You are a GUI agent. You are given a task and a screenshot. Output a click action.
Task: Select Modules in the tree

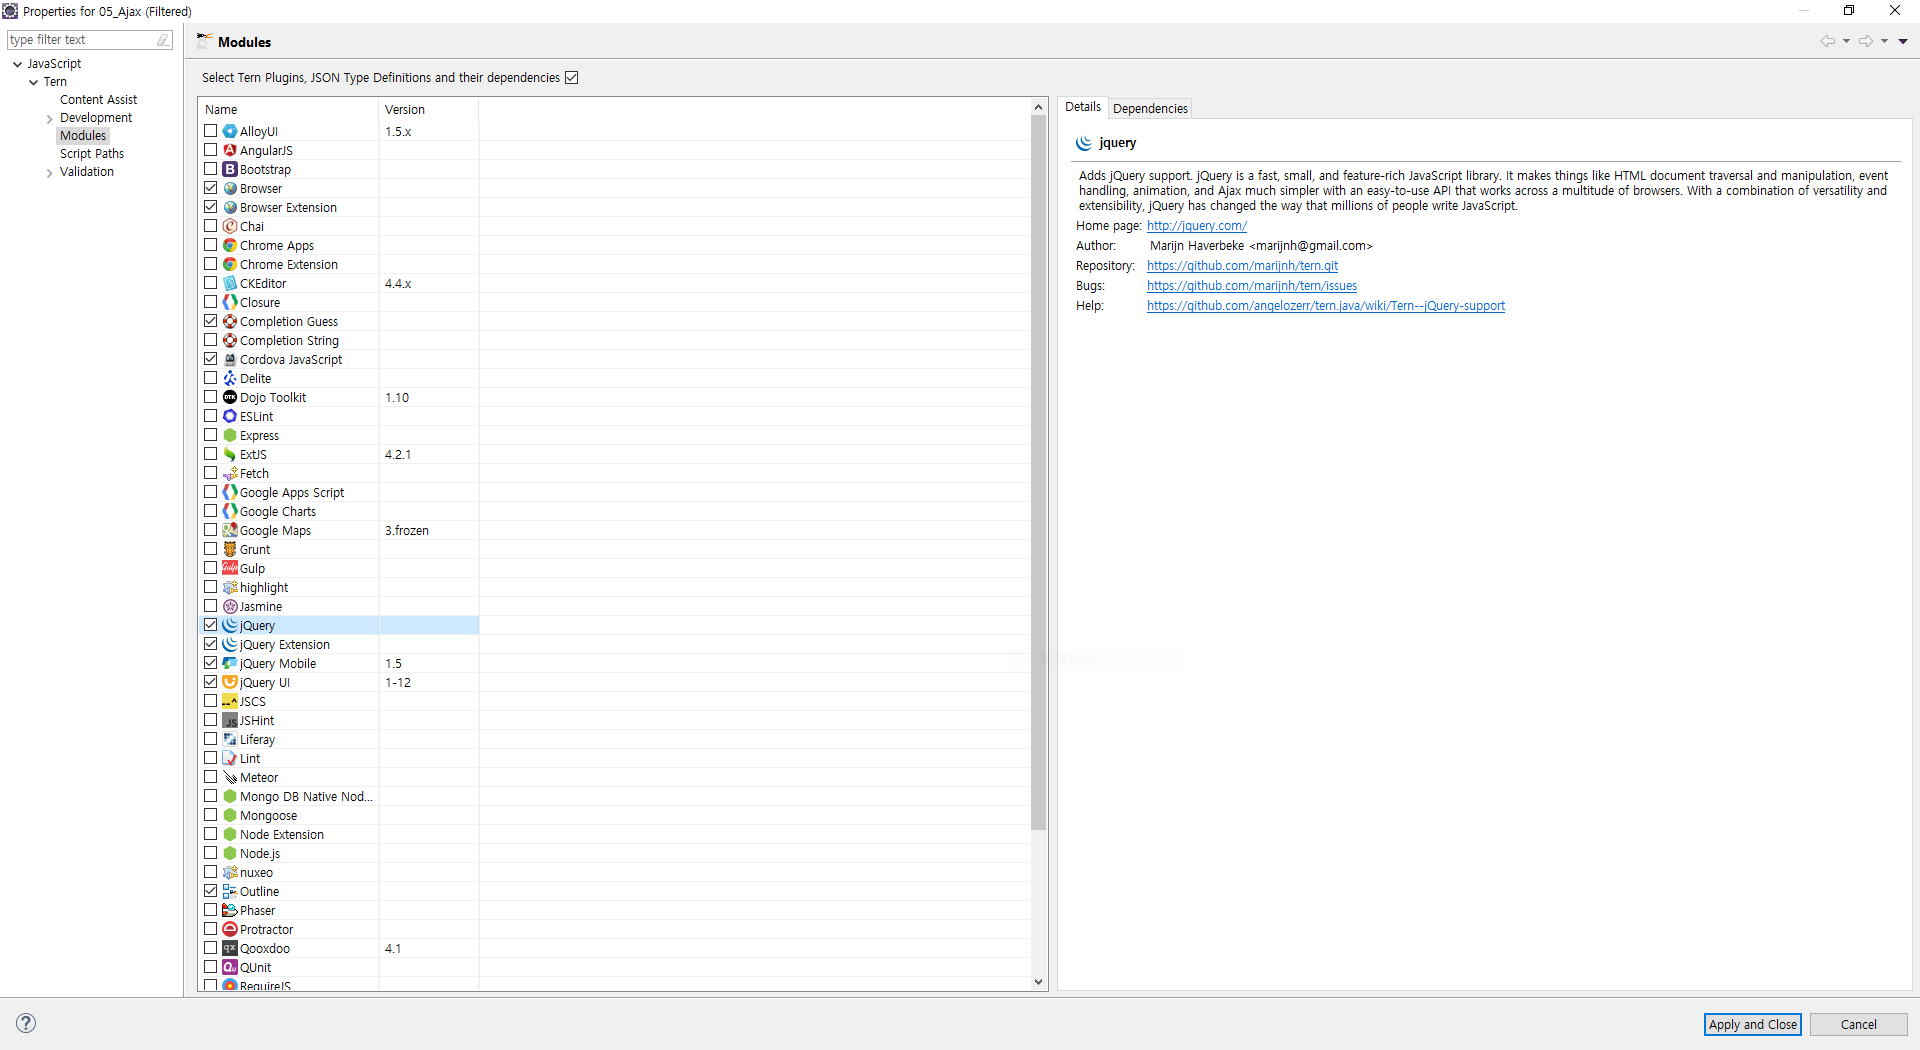83,136
